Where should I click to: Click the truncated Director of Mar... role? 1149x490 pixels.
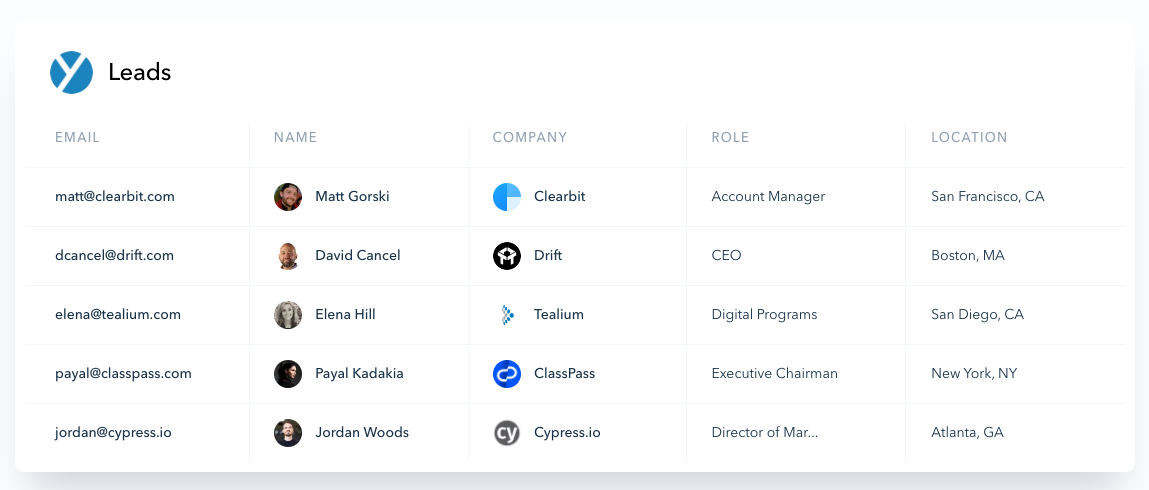(x=765, y=433)
